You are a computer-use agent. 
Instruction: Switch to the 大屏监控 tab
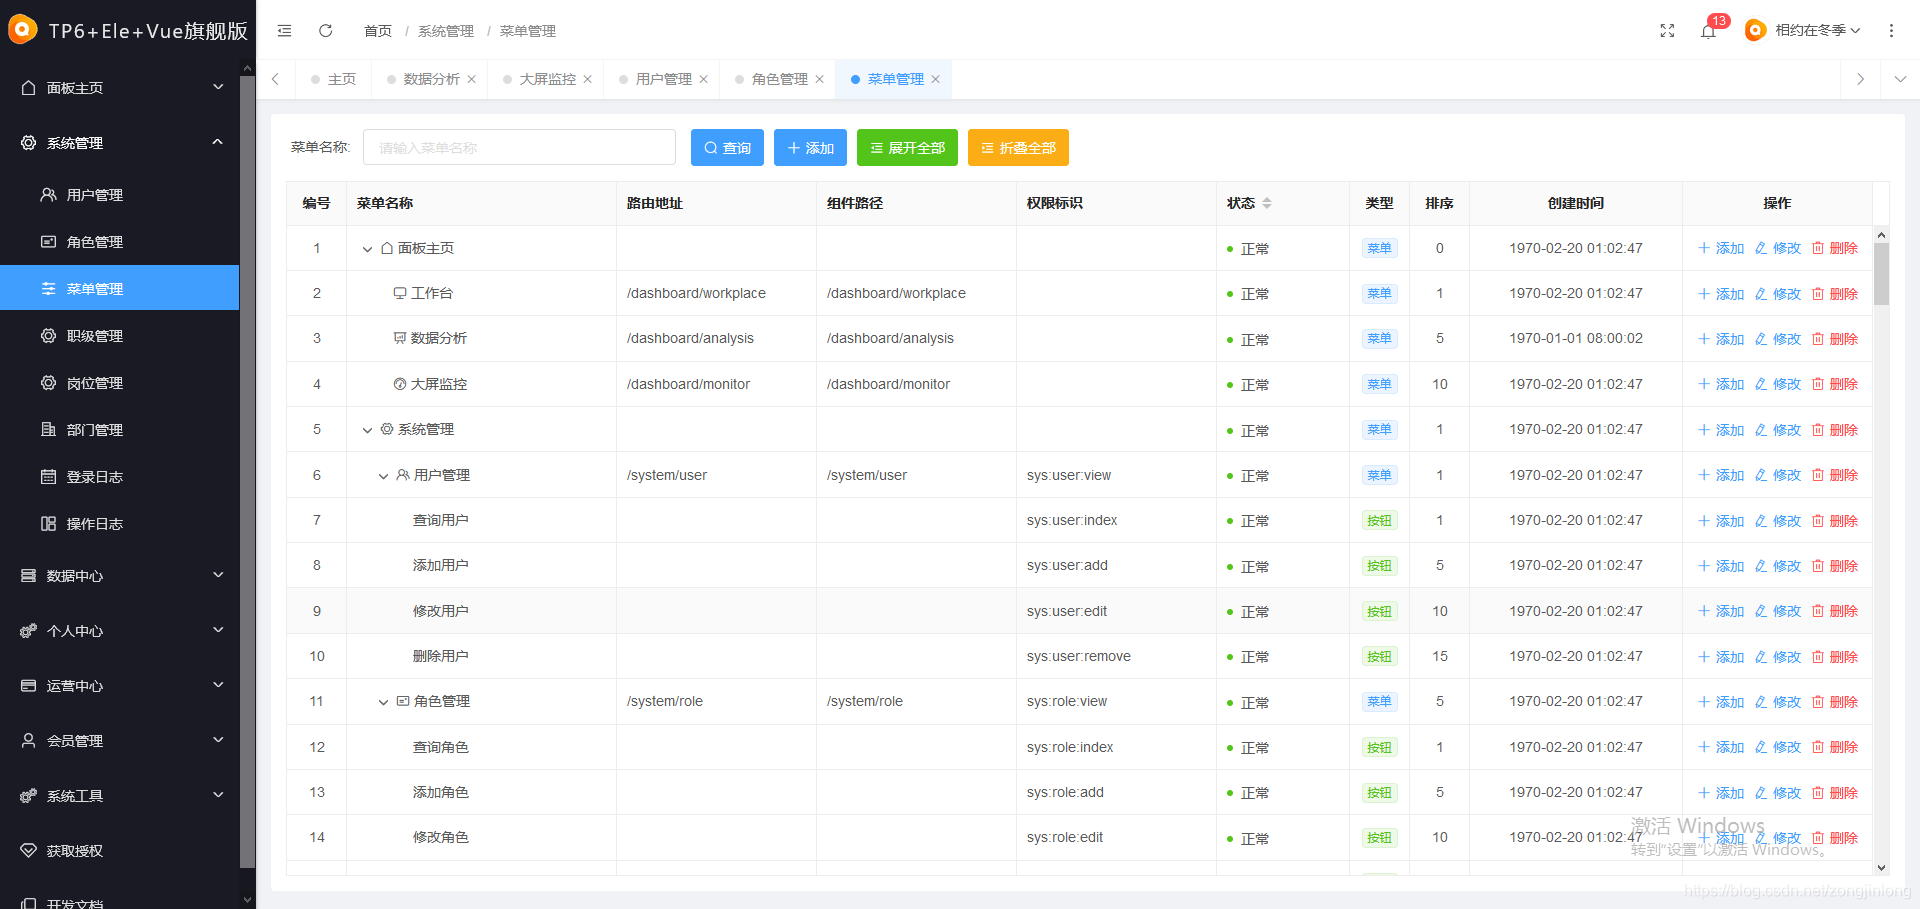click(x=547, y=79)
